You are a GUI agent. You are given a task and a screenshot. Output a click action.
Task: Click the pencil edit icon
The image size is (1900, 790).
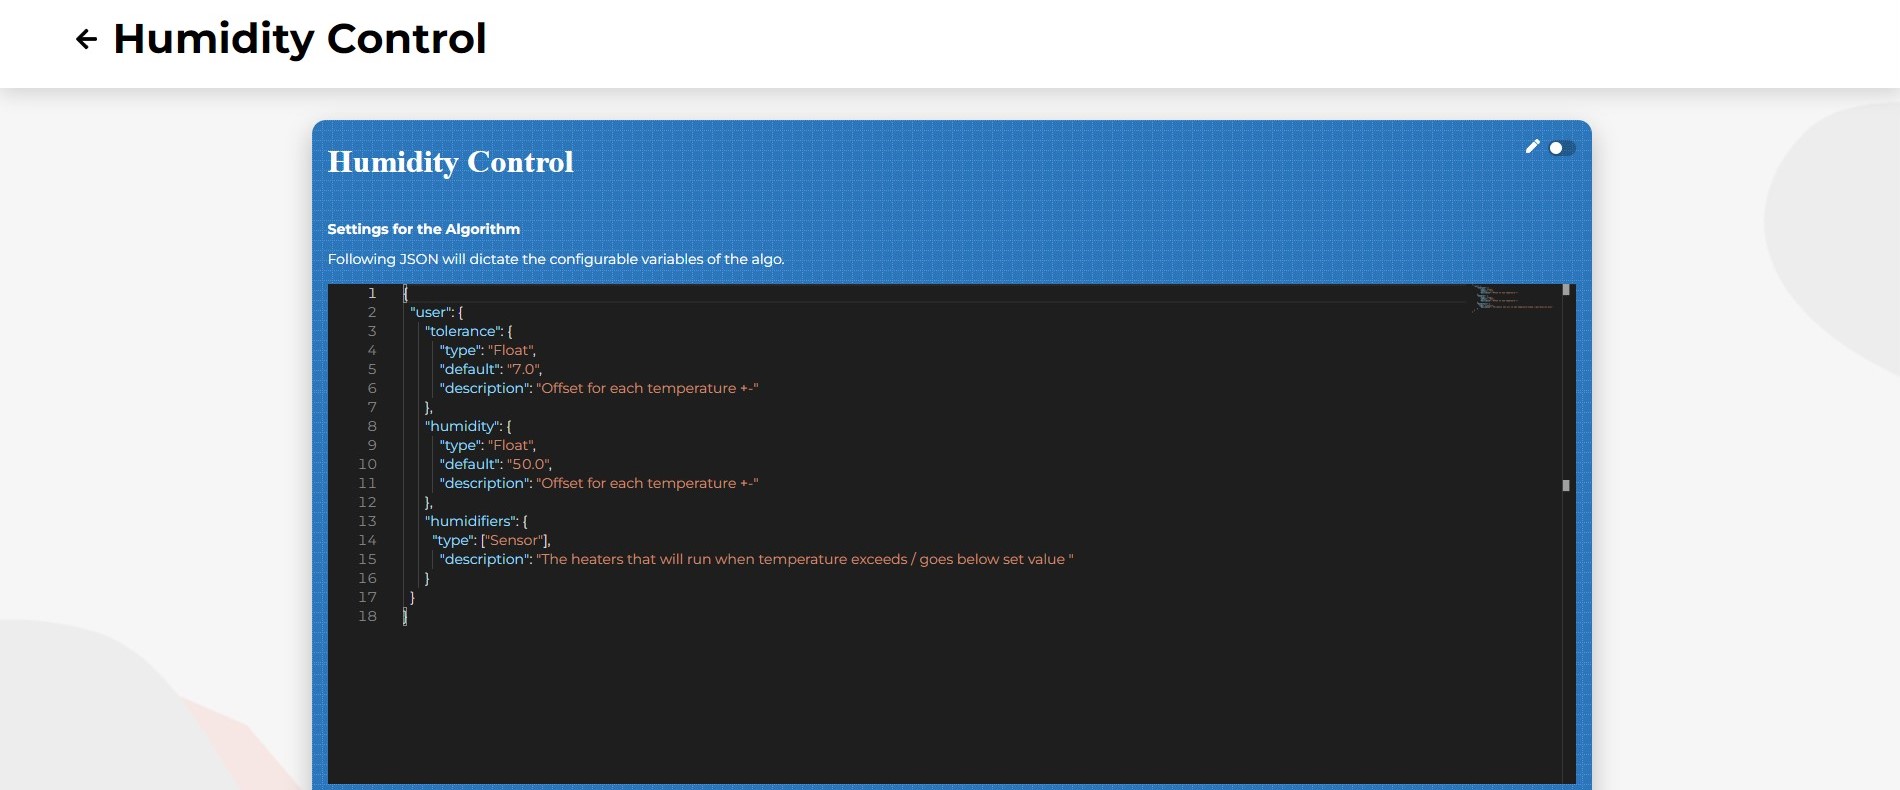tap(1532, 147)
